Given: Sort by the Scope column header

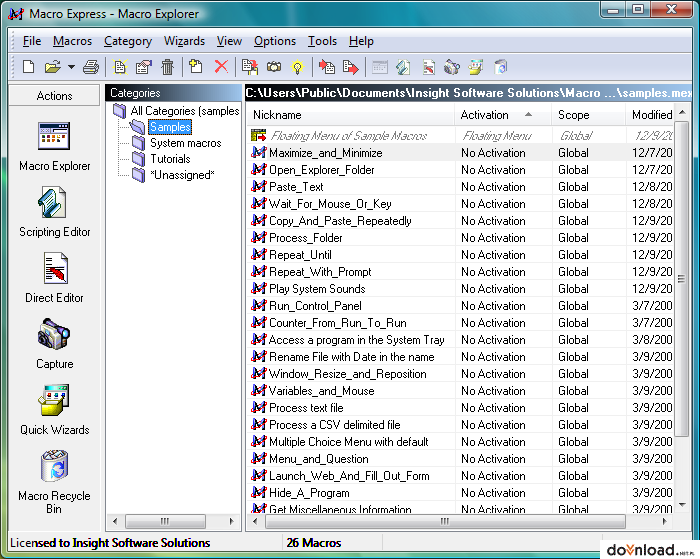Looking at the screenshot, I should click(x=589, y=115).
